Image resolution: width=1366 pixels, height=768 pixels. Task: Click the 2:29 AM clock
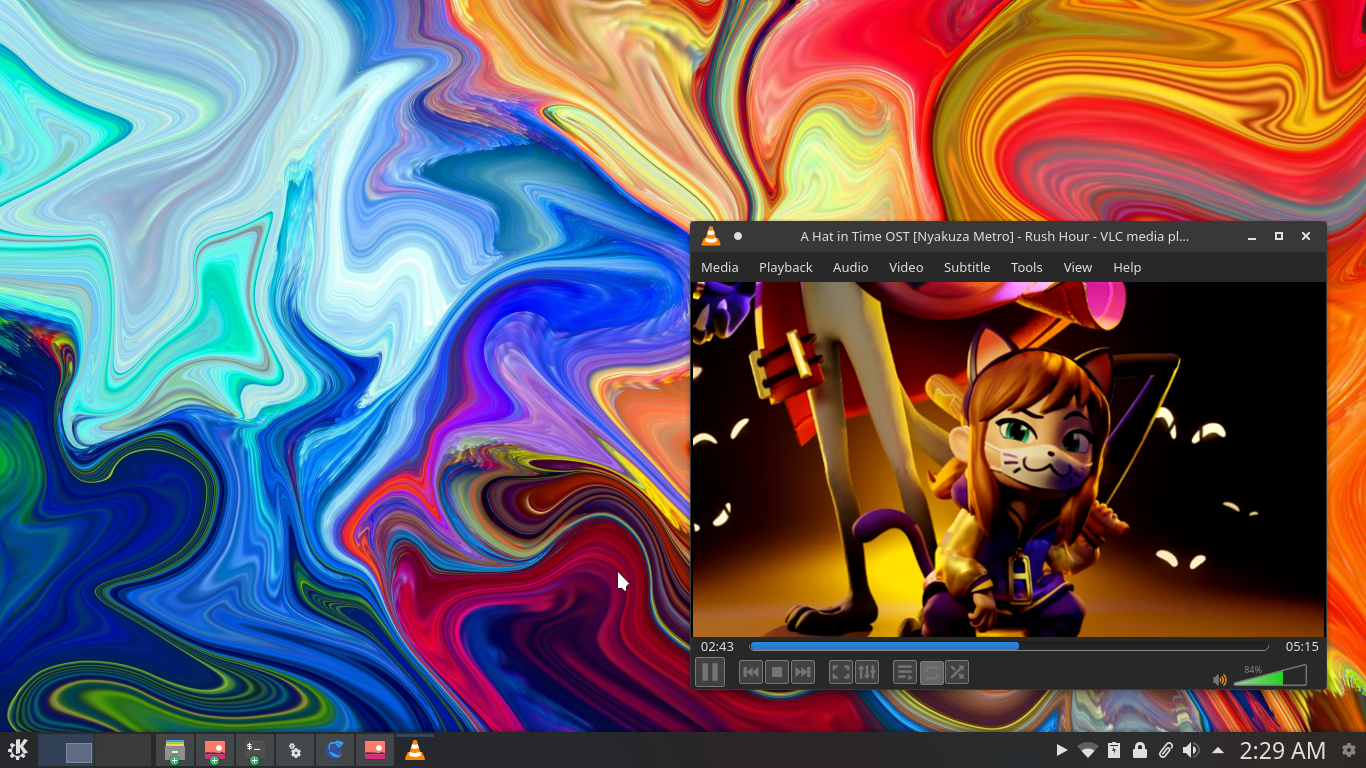click(1283, 750)
